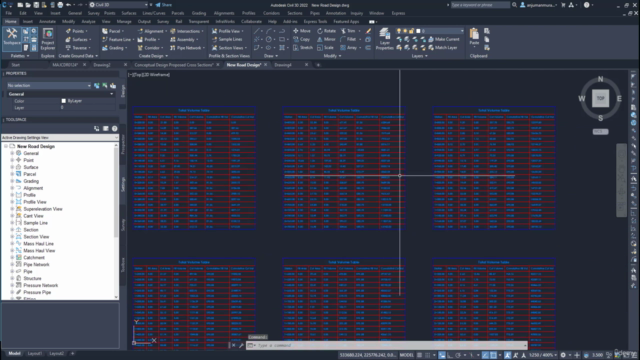Toggle MODEL space button in status bar
The image size is (640, 360).
point(407,355)
